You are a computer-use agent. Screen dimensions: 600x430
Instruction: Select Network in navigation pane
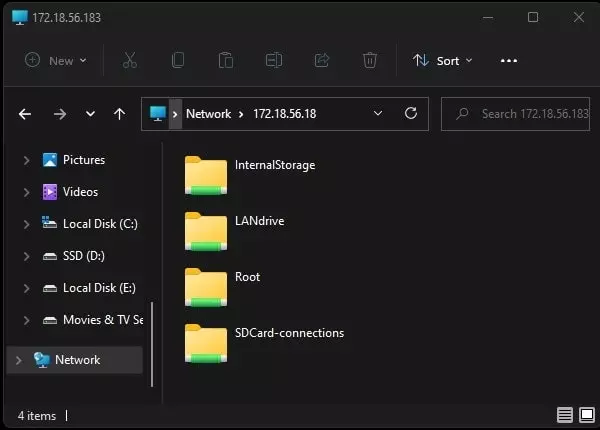[x=77, y=360]
